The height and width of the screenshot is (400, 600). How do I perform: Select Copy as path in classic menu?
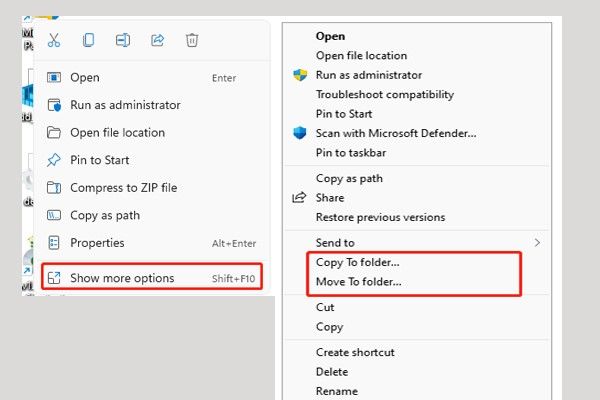tap(349, 179)
